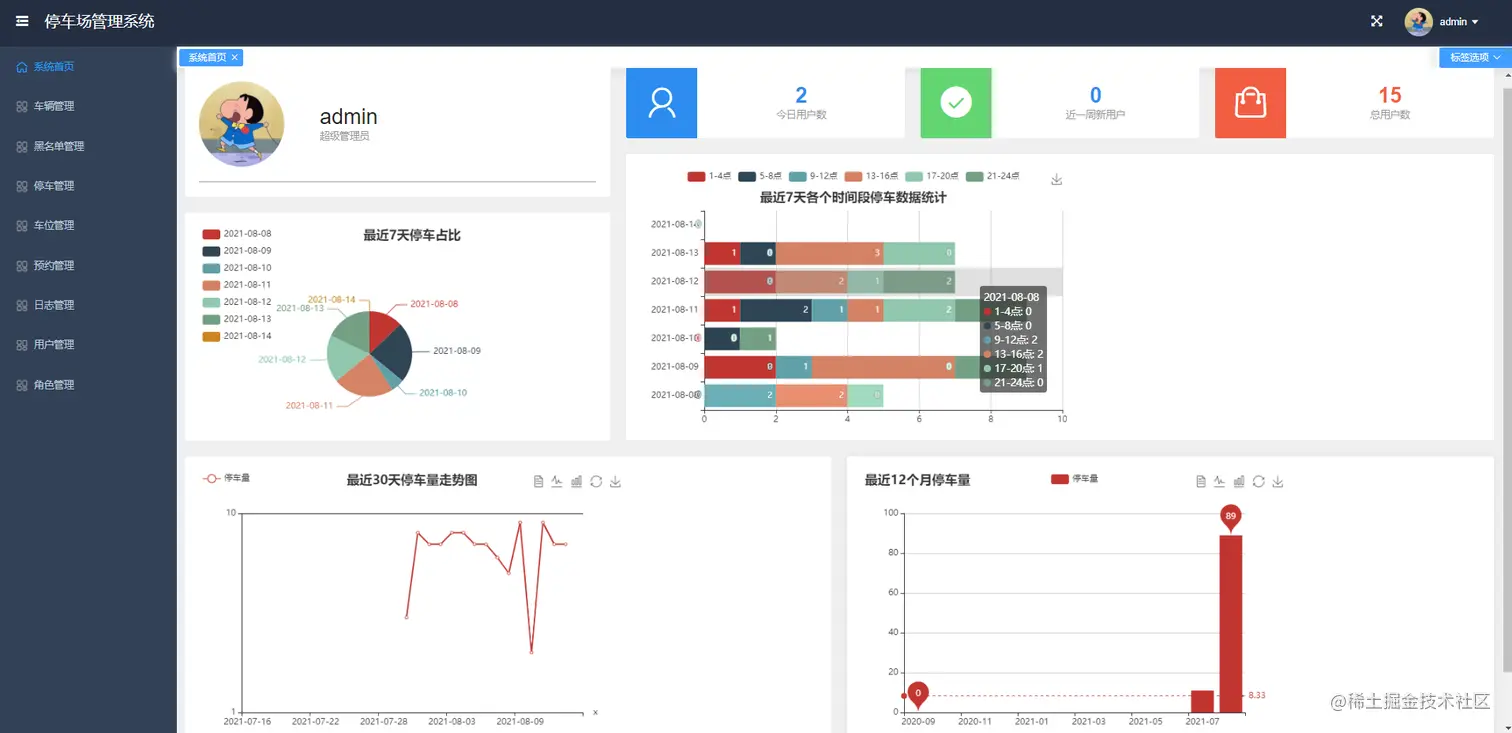Open 黑名单管理 in the sidebar
1512x733 pixels.
pyautogui.click(x=88, y=146)
